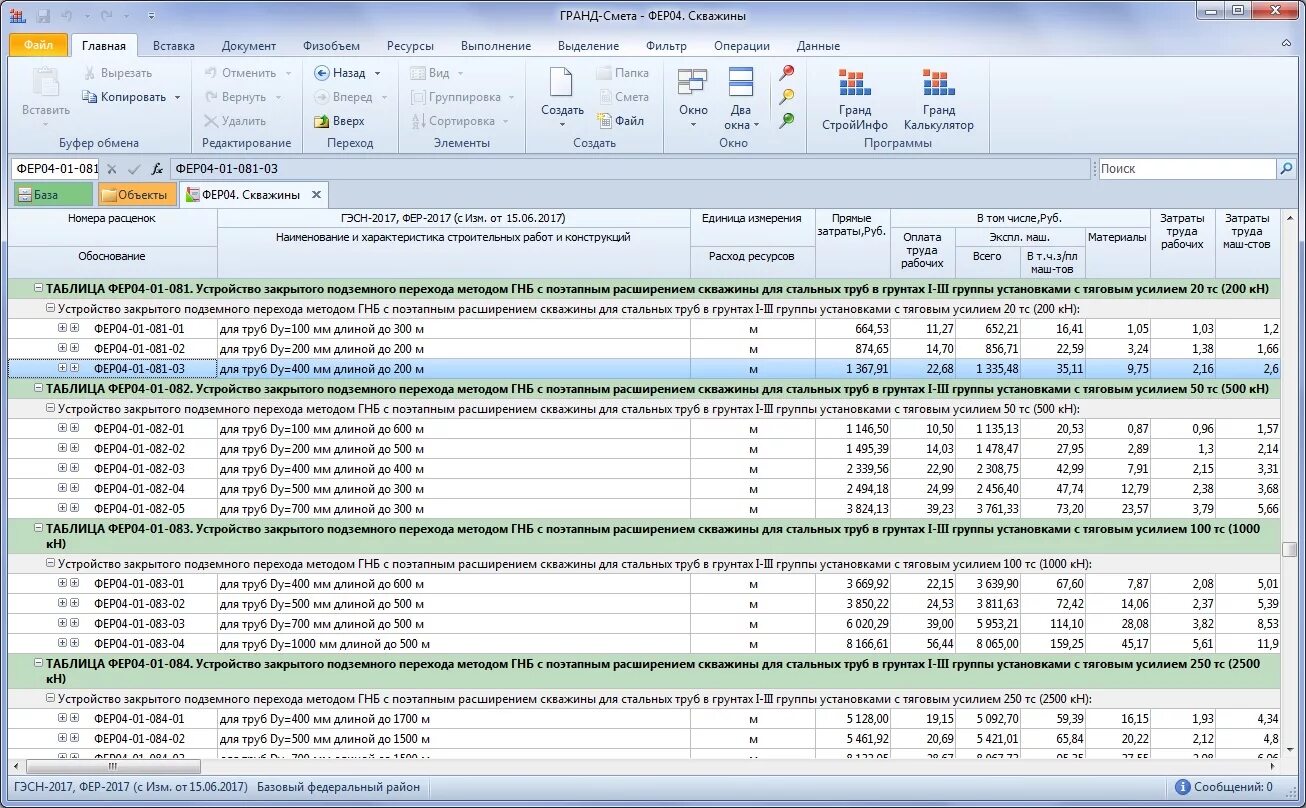The height and width of the screenshot is (808, 1306).
Task: Click the formula bar containing ФЕР04-01-081-03
Action: pyautogui.click(x=629, y=169)
